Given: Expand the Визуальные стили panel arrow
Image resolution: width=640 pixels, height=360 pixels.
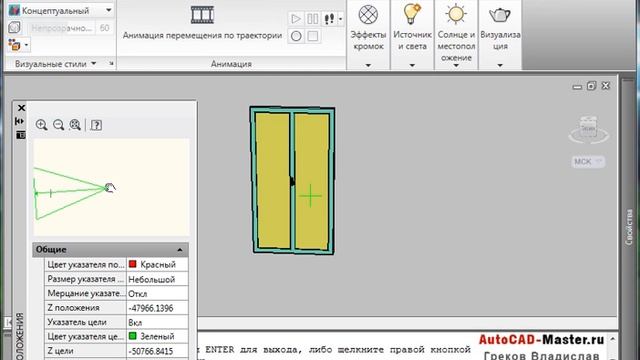Looking at the screenshot, I should click(94, 64).
